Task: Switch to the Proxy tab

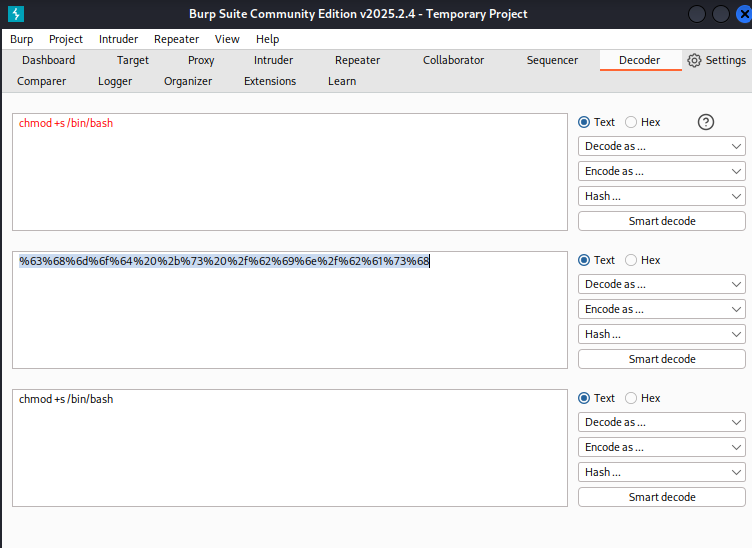Action: 201,60
